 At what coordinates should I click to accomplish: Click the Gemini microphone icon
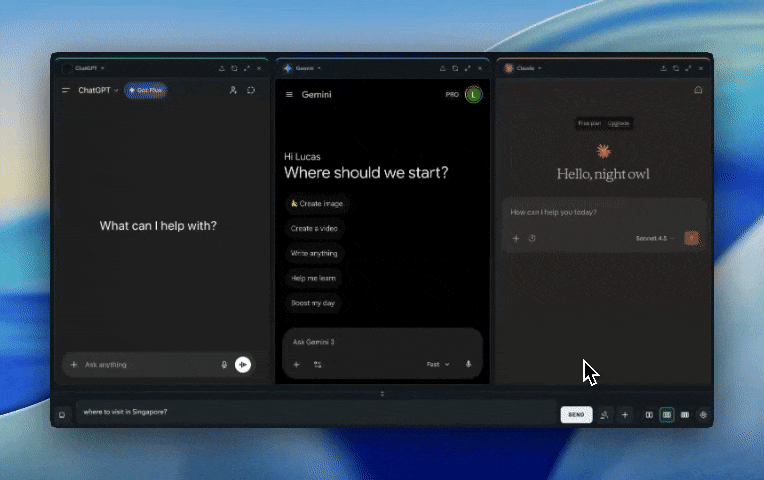468,364
